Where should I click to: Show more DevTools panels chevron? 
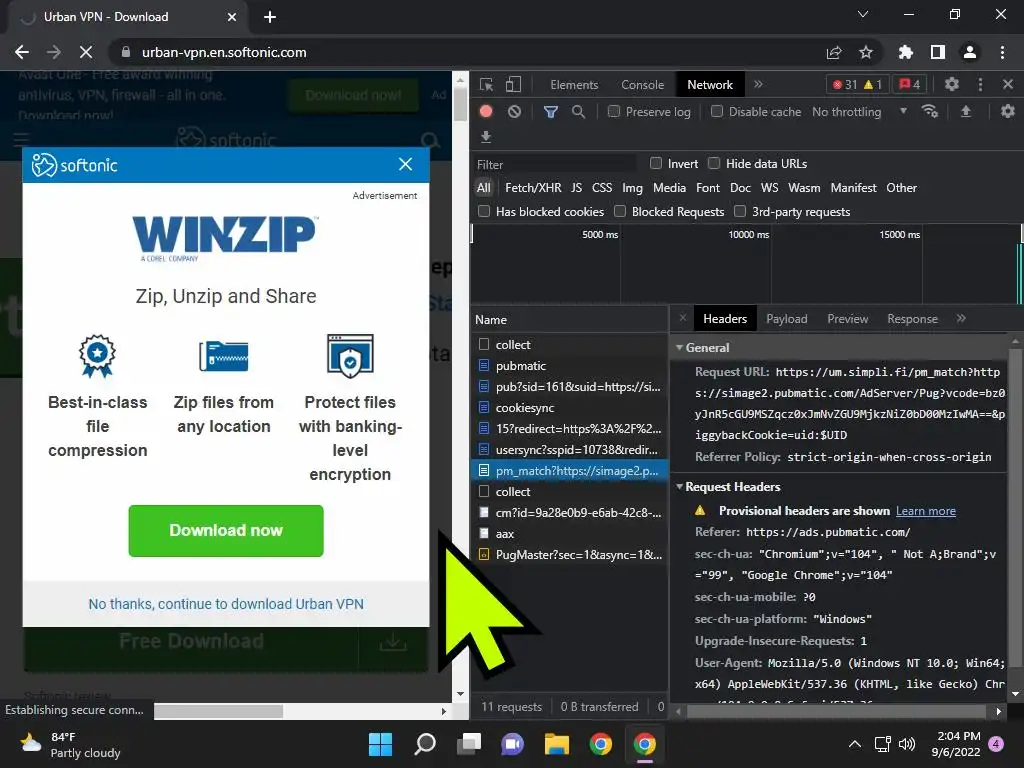pos(758,84)
